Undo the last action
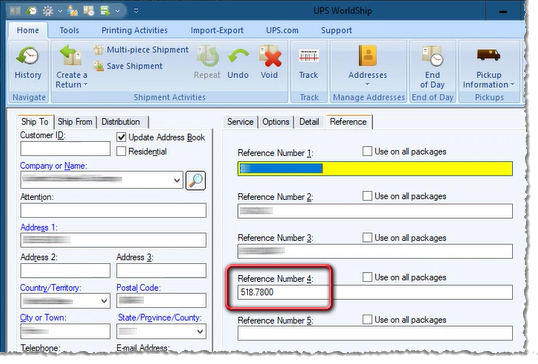This screenshot has width=538, height=364. 238,56
